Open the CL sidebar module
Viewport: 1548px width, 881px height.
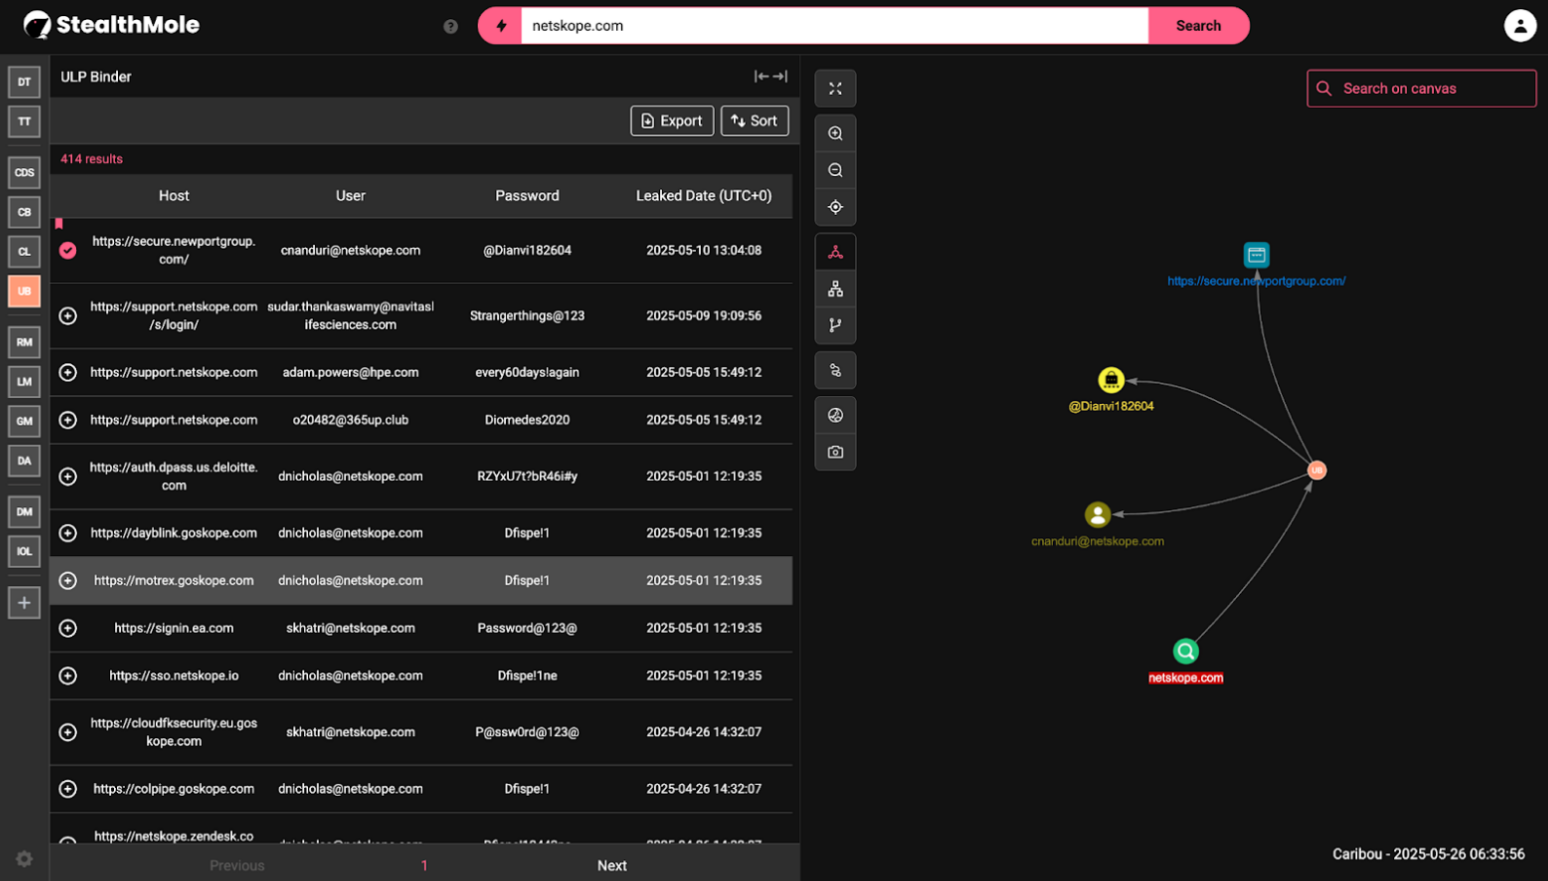point(24,251)
